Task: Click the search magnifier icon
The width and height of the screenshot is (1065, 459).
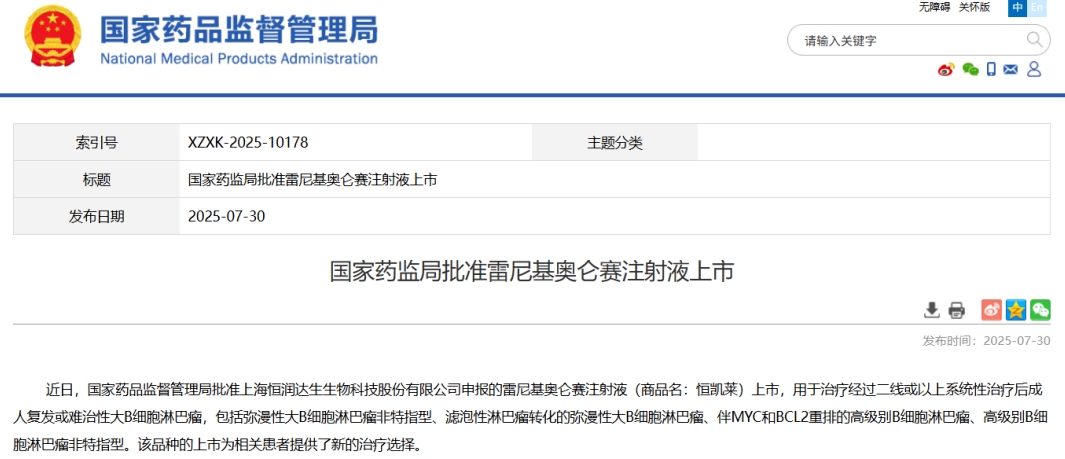Action: click(1034, 40)
